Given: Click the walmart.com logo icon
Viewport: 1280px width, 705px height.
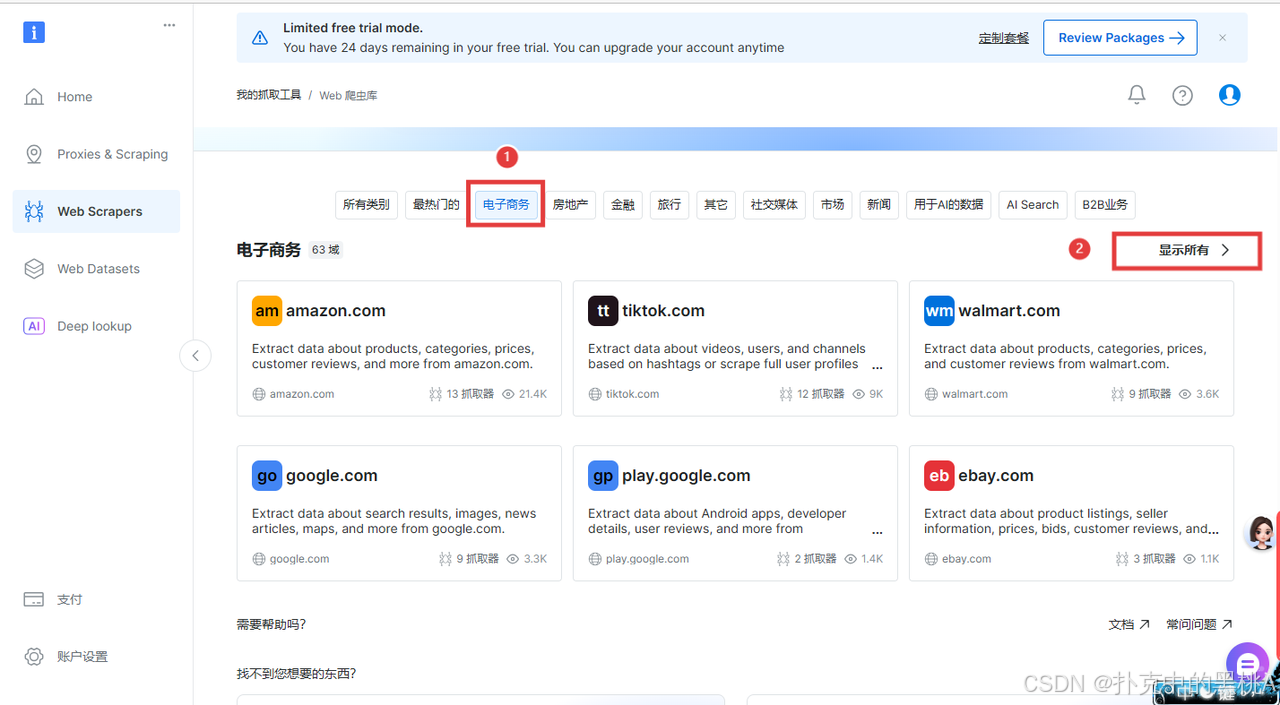Looking at the screenshot, I should pyautogui.click(x=939, y=311).
